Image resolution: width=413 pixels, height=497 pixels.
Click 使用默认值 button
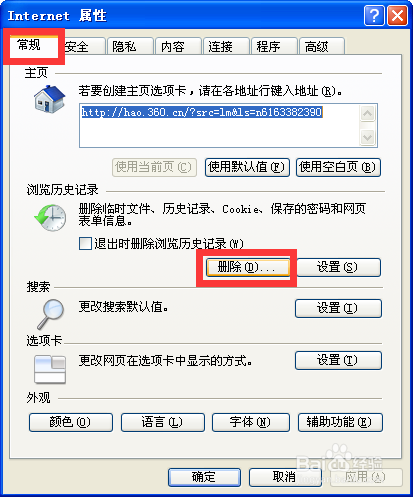coord(247,167)
